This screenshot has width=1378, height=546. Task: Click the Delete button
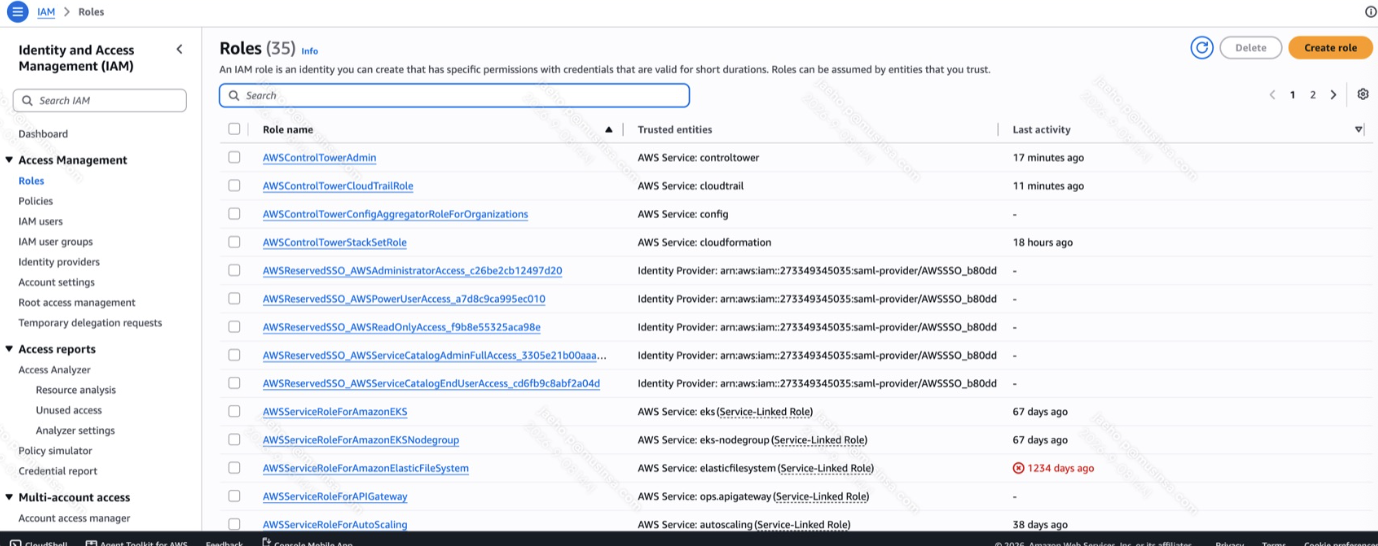1250,48
